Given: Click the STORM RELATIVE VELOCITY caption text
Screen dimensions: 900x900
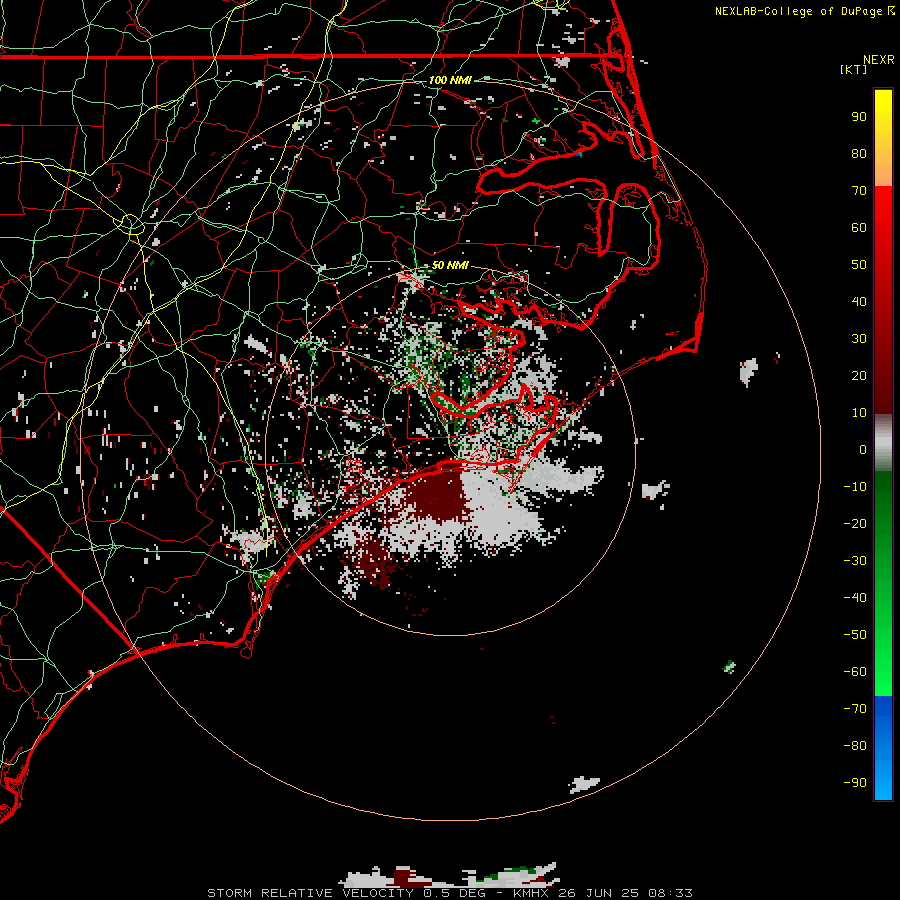Looking at the screenshot, I should coord(310,893).
